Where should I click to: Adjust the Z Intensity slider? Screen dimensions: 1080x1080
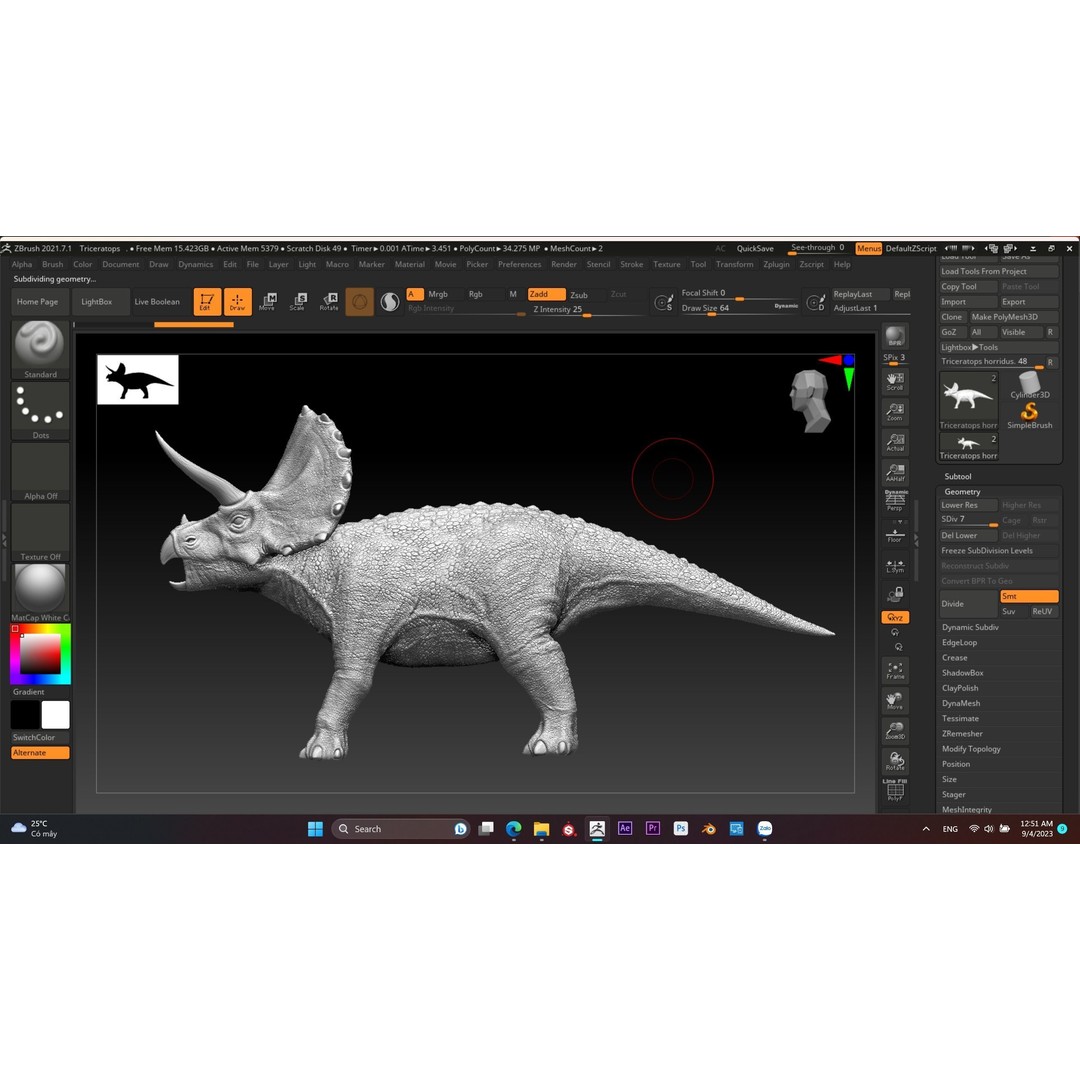click(x=587, y=309)
